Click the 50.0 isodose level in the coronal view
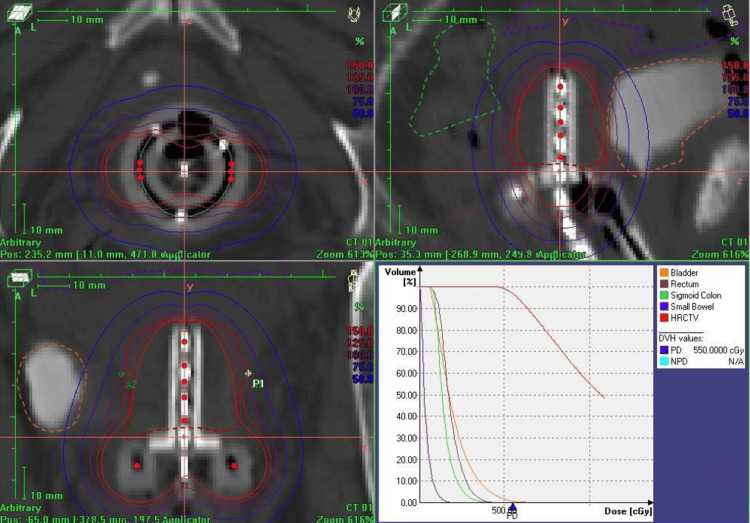The image size is (750, 523). (x=362, y=379)
